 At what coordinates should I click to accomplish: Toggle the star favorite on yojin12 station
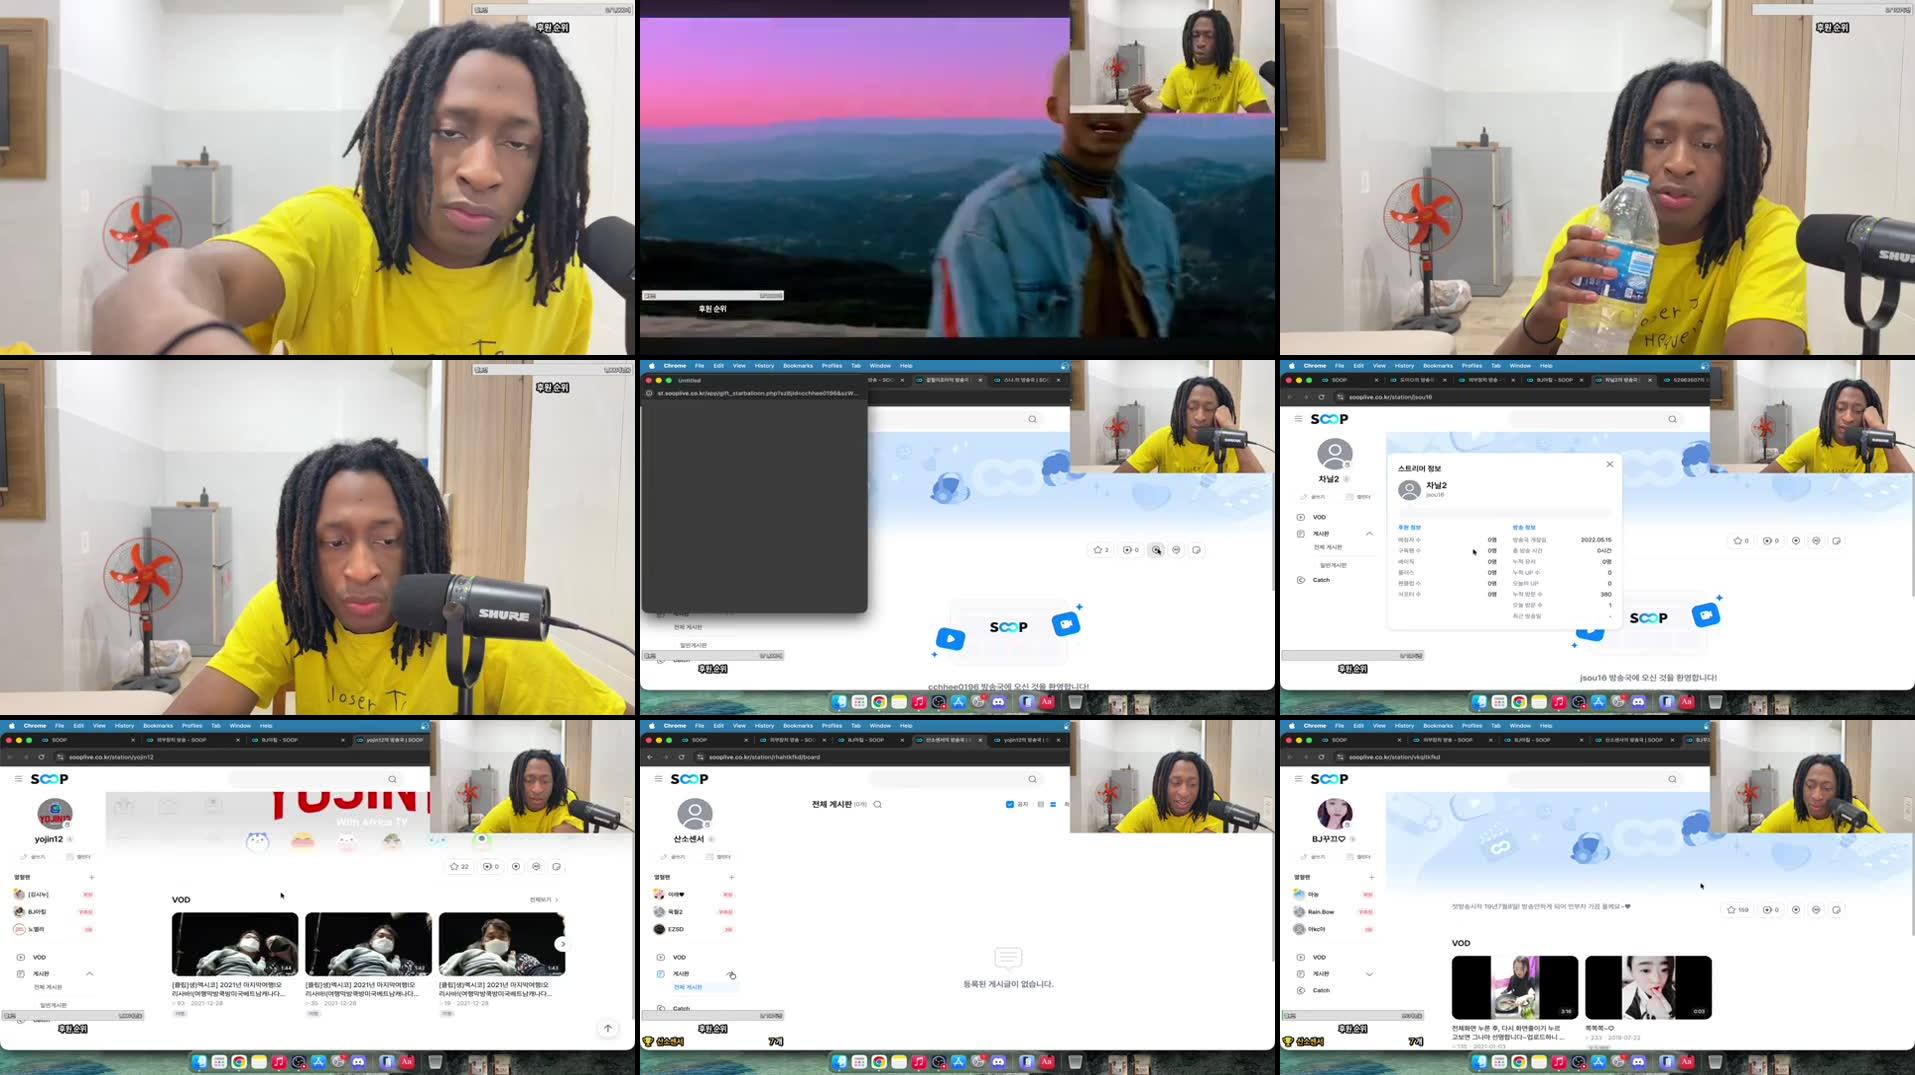tap(456, 866)
